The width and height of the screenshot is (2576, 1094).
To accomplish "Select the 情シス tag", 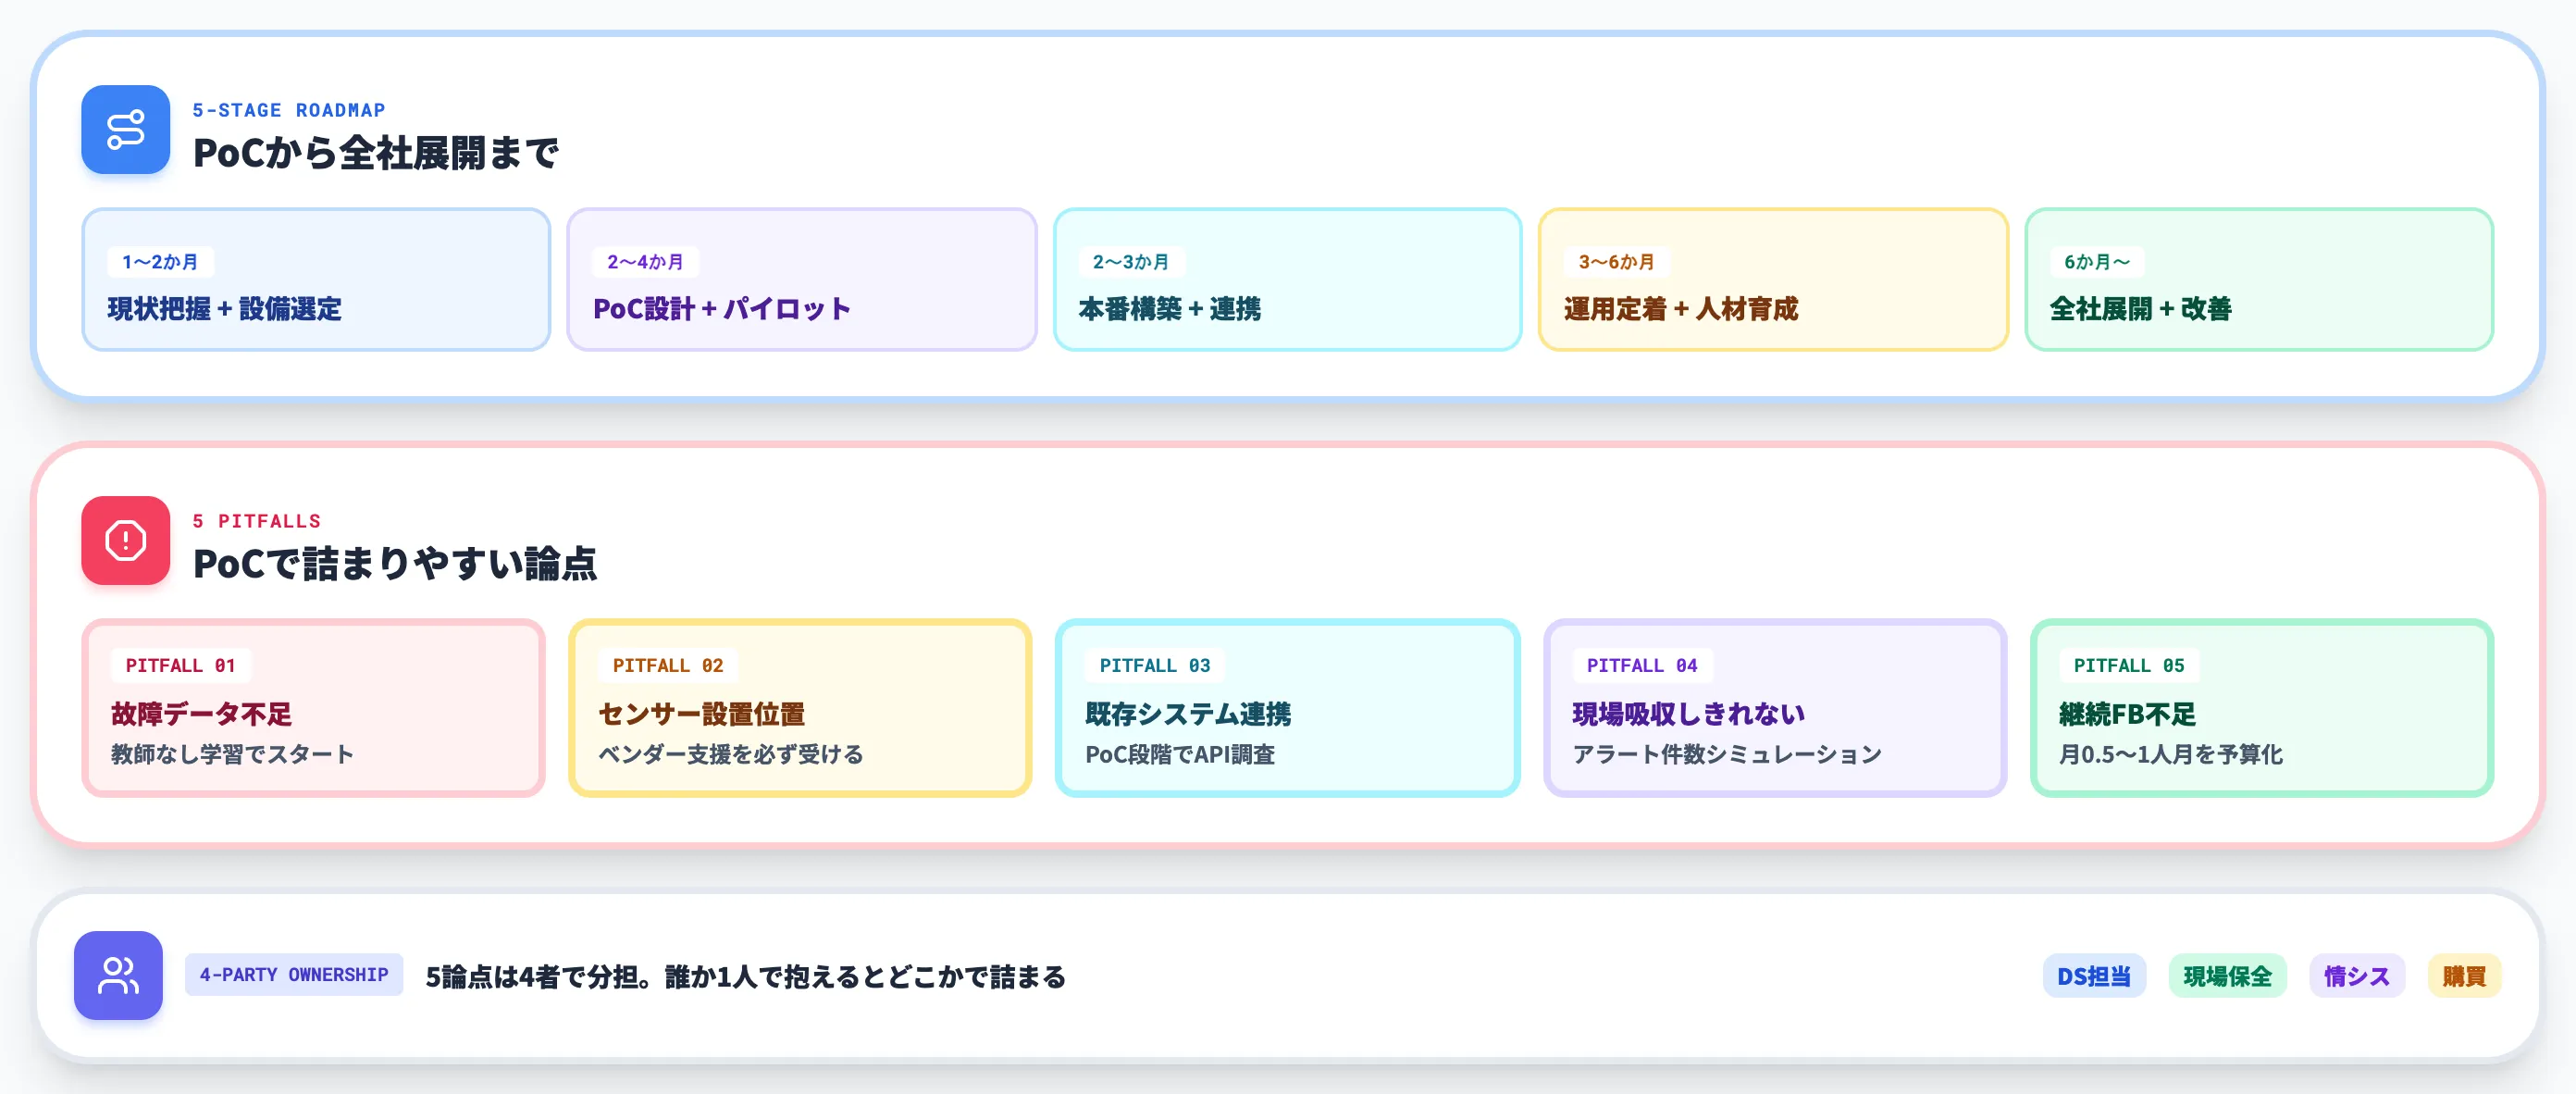I will (x=2357, y=976).
